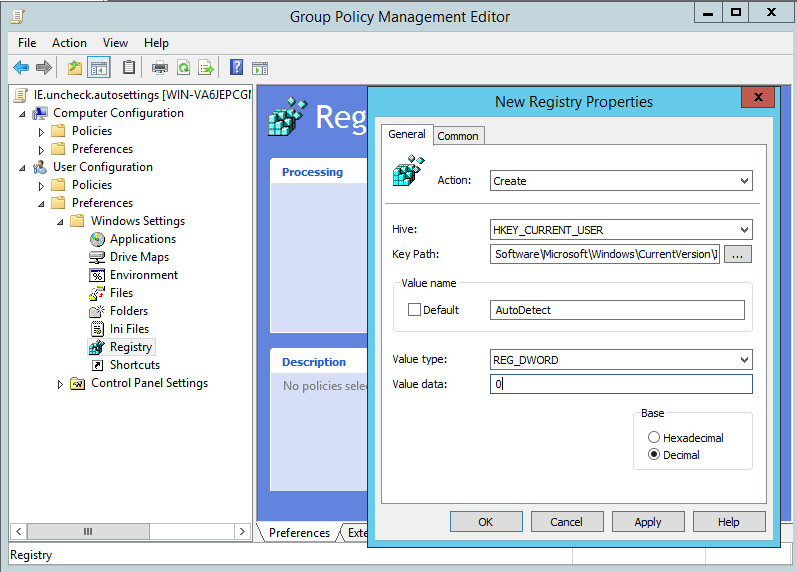Click the Apply button

pyautogui.click(x=648, y=522)
